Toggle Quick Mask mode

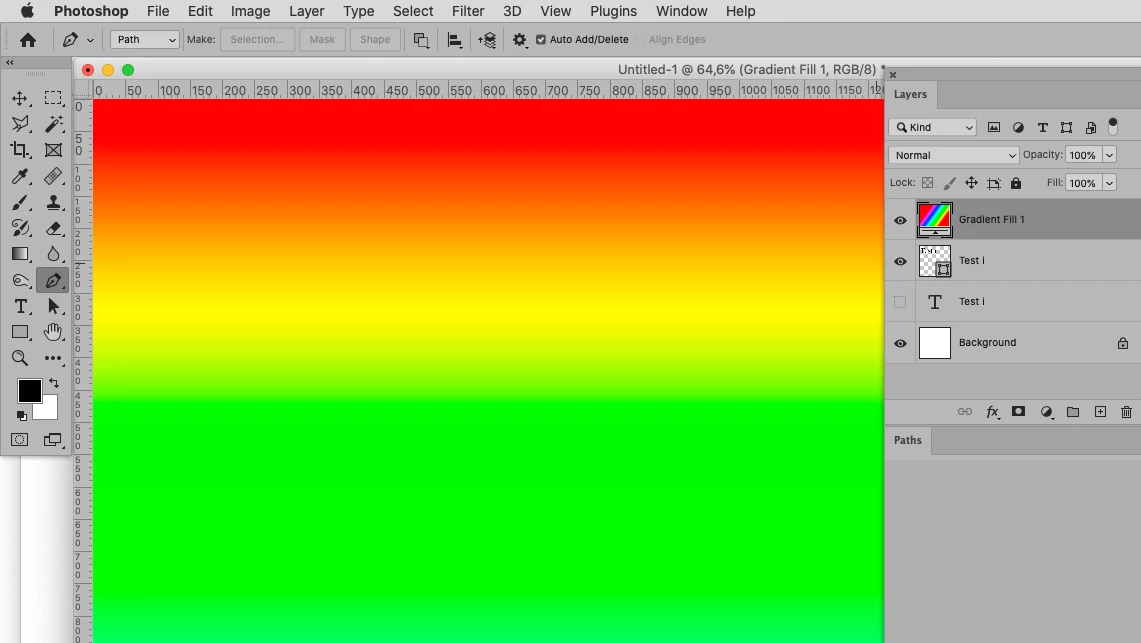click(20, 439)
